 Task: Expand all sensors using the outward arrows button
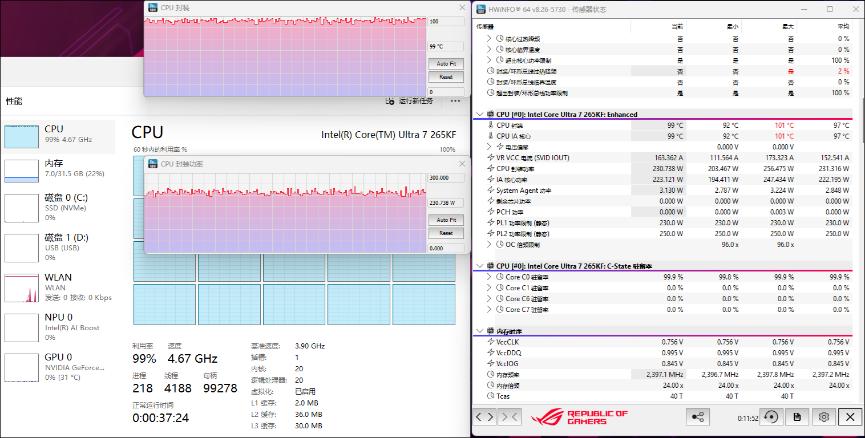(x=485, y=417)
